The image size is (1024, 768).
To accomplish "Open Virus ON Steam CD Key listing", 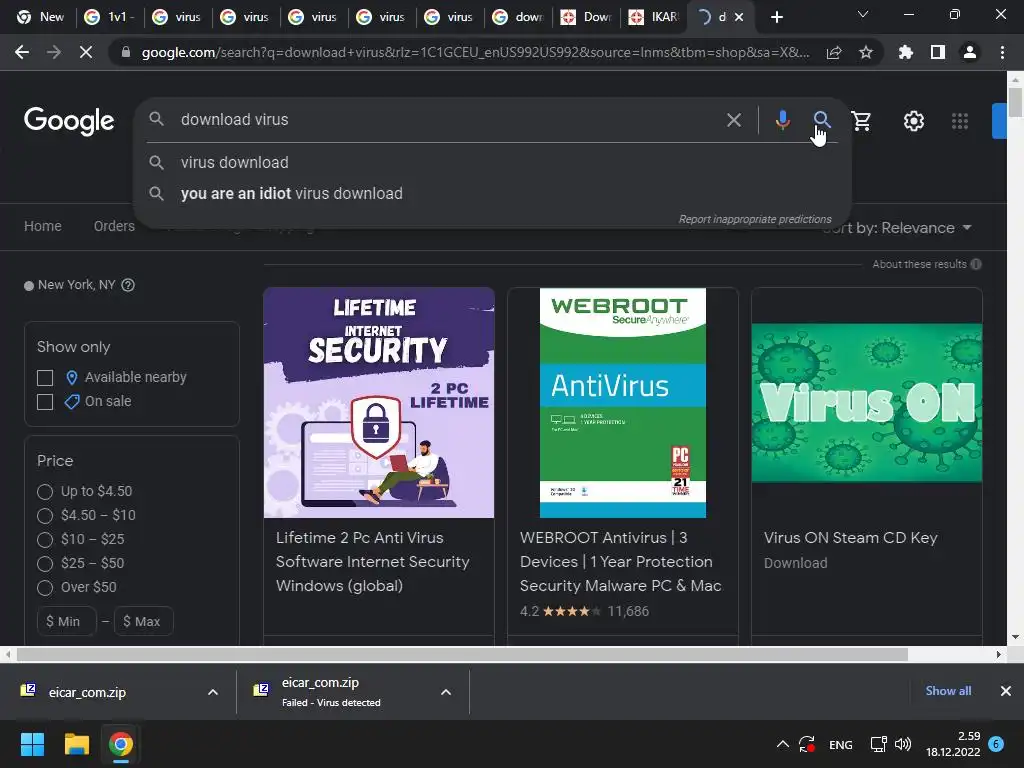I will pos(850,538).
